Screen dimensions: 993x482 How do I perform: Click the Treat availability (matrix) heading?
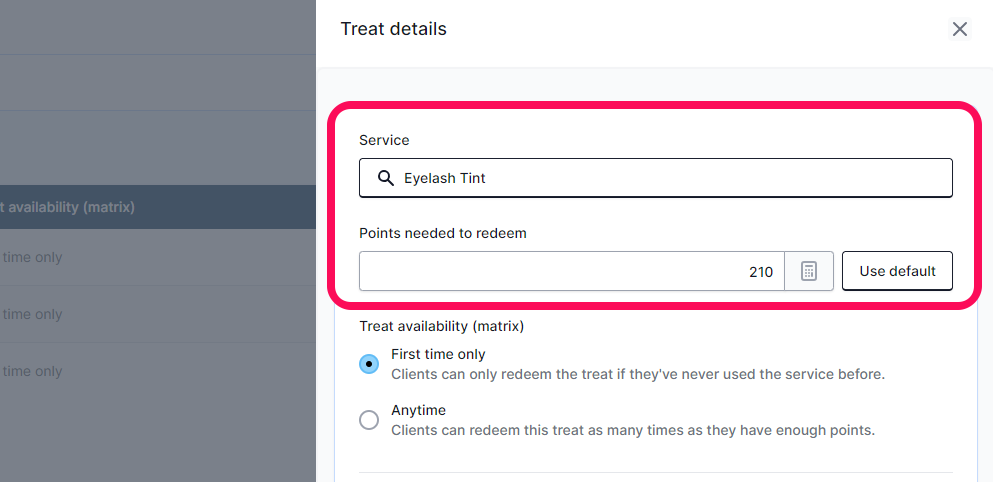tap(441, 326)
